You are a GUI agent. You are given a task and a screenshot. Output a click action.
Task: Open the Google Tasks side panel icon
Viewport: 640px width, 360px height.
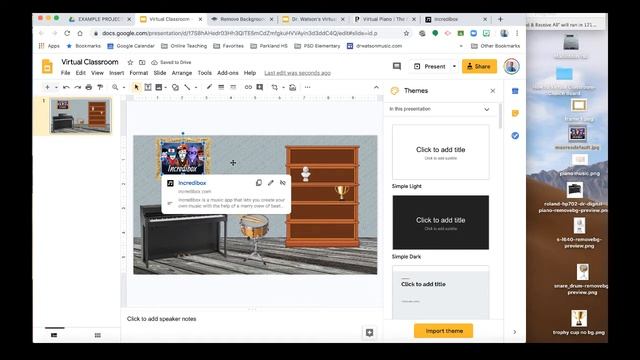(515, 136)
